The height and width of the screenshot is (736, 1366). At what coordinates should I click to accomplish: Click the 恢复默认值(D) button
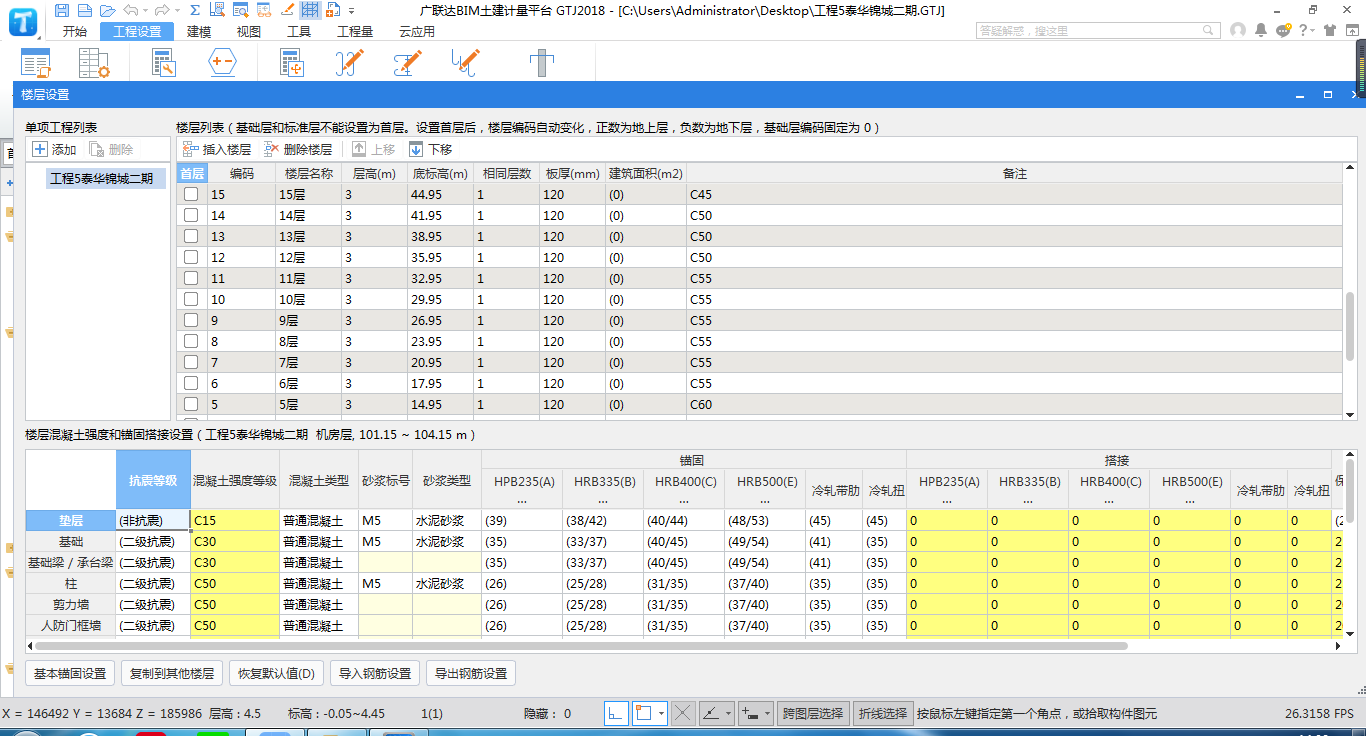pyautogui.click(x=276, y=673)
